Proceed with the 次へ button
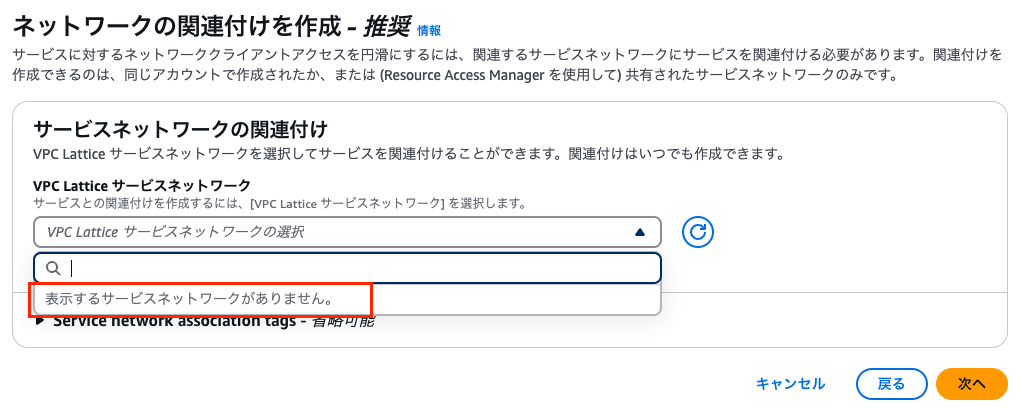This screenshot has width=1024, height=410. click(x=972, y=384)
